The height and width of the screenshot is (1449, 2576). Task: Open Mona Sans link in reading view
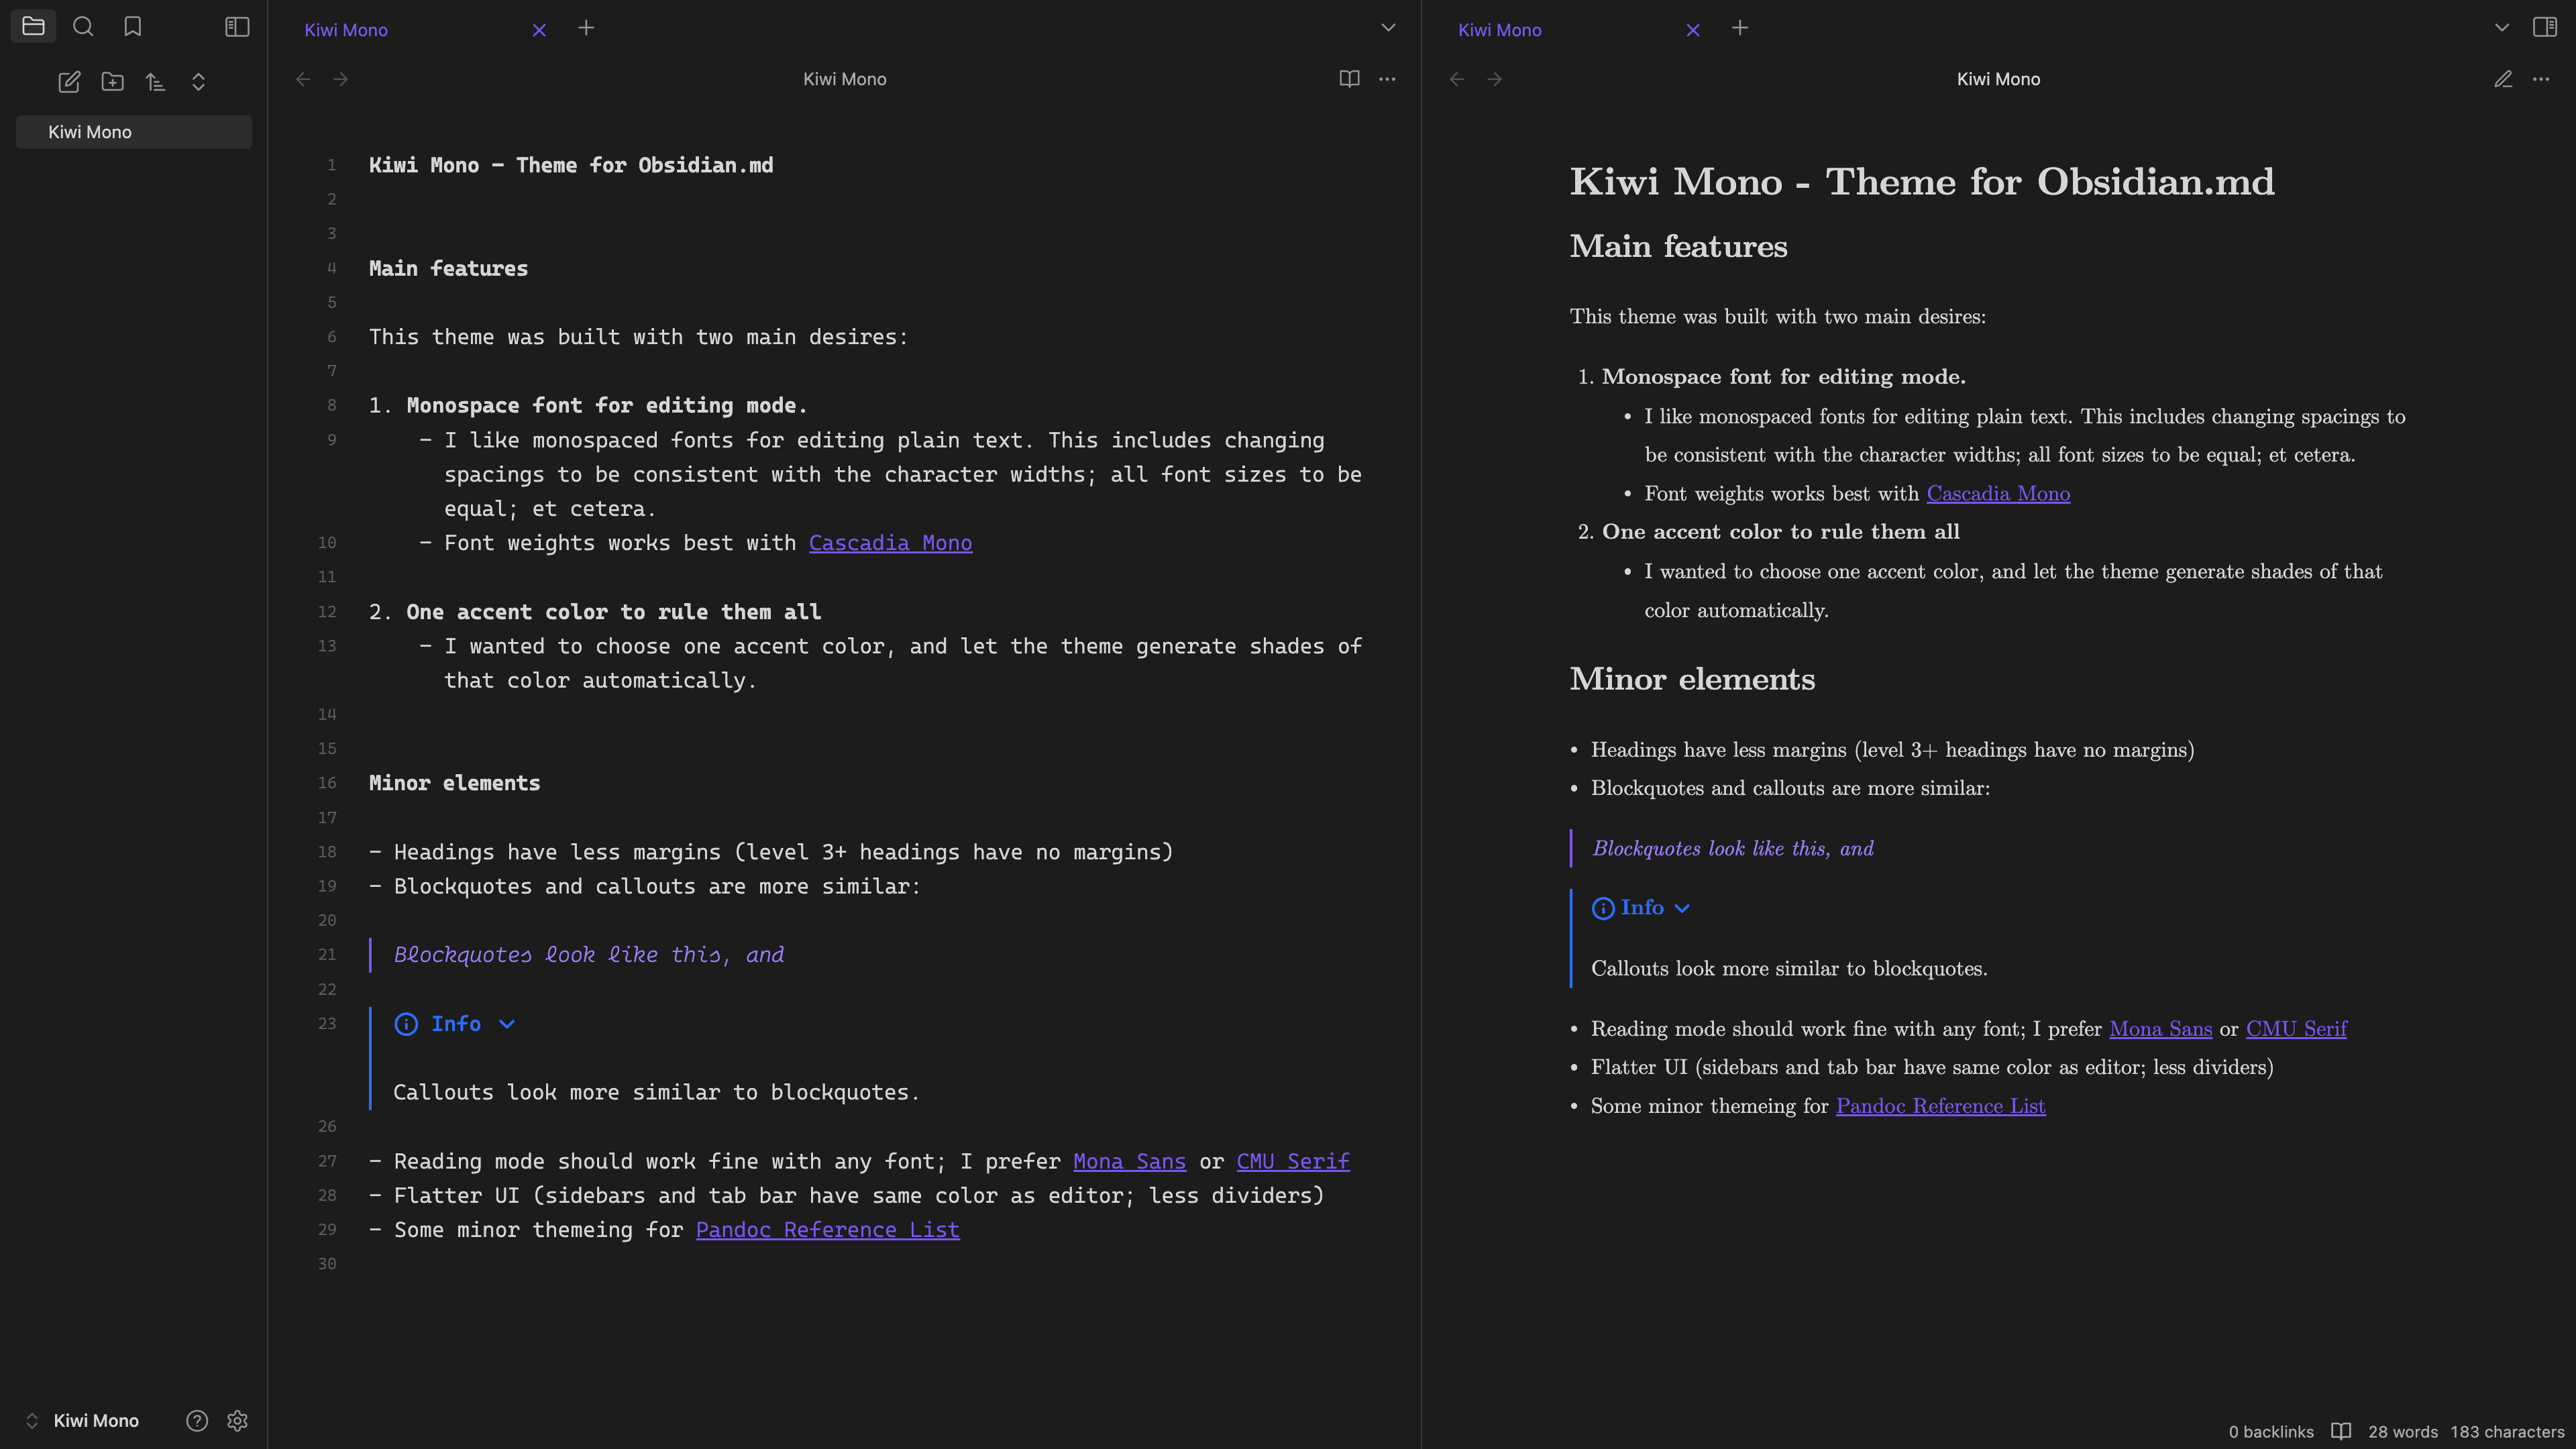click(x=2160, y=1029)
